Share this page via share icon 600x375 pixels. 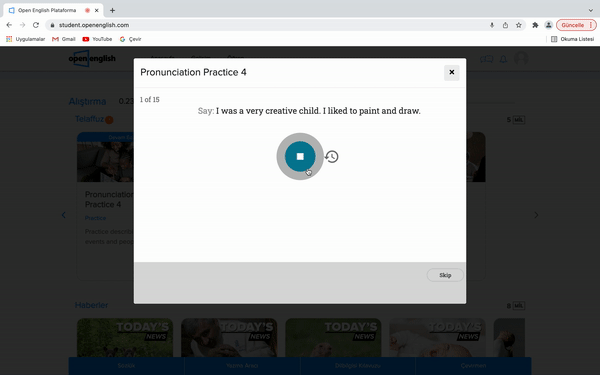pos(505,25)
